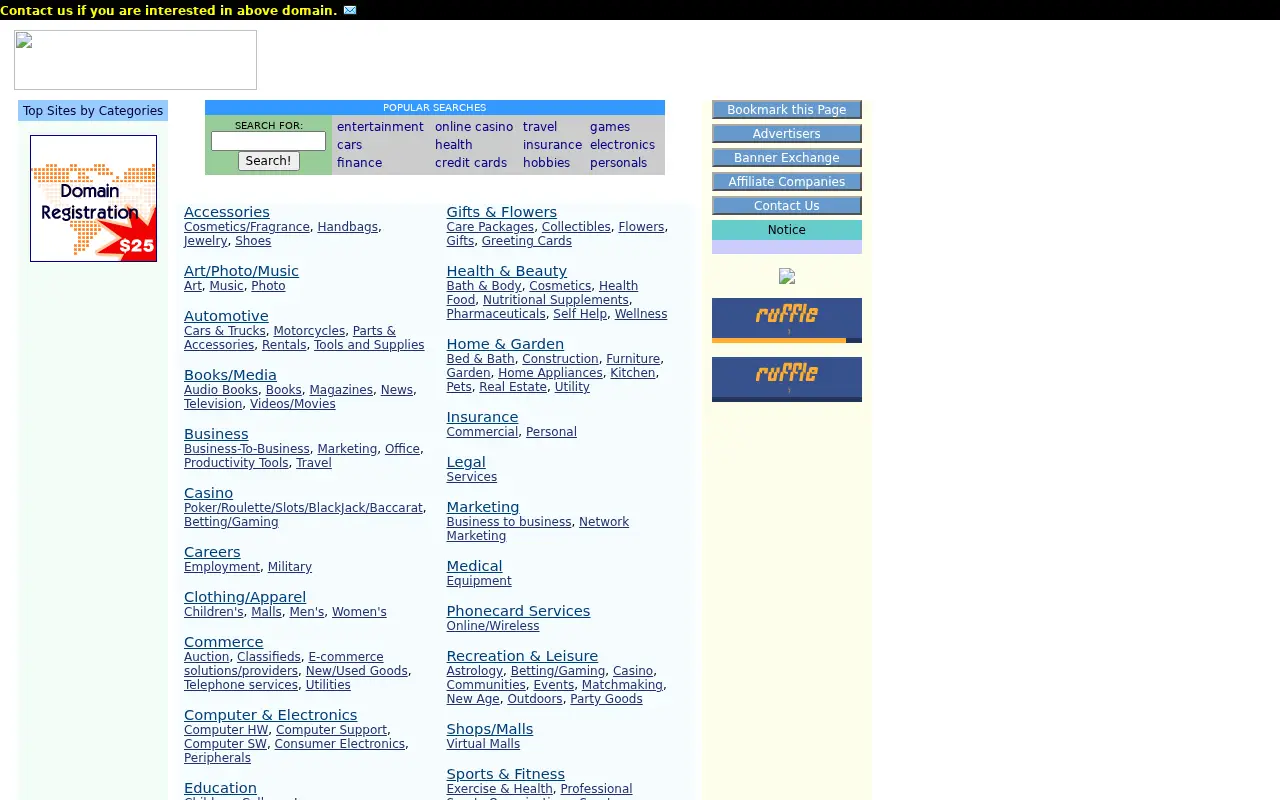Open the Accessories category heading
Screen dimensions: 1280x800
point(227,212)
